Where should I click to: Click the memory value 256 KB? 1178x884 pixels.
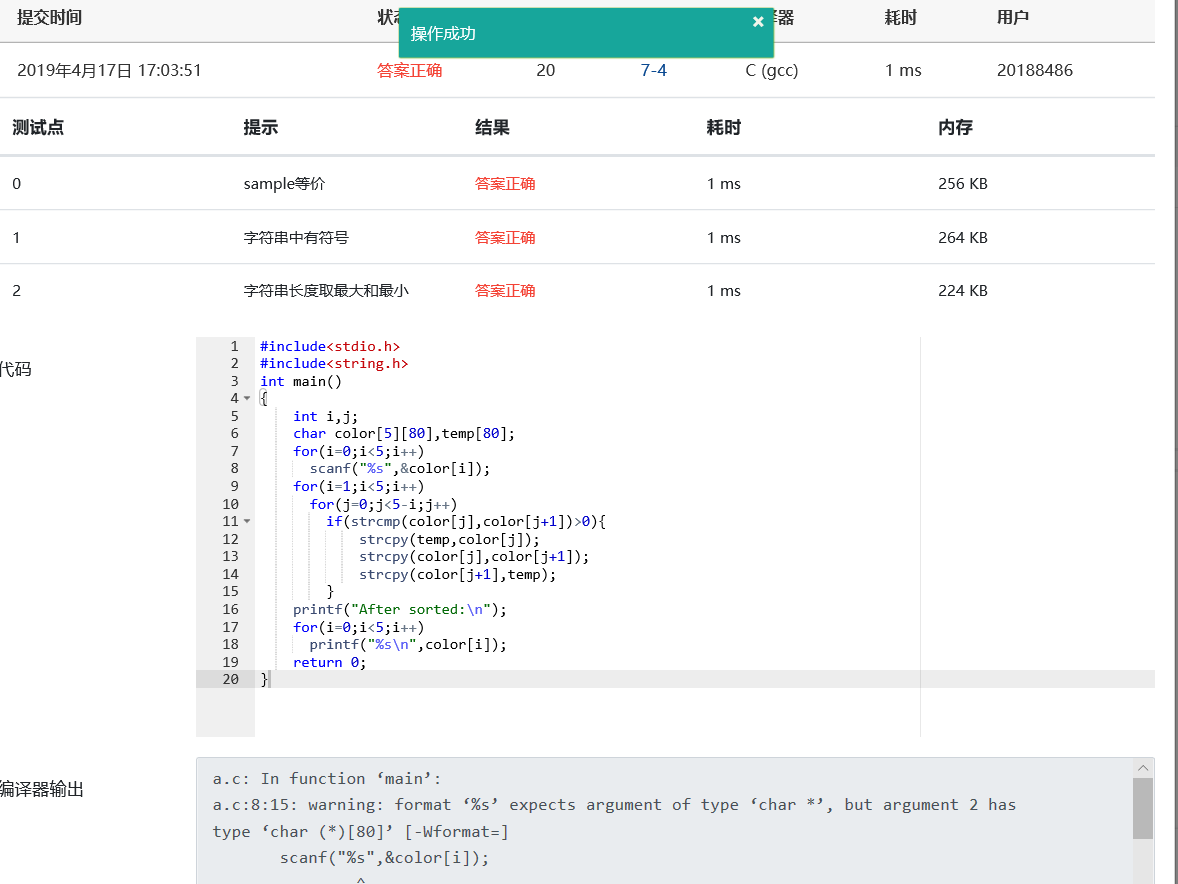click(962, 184)
